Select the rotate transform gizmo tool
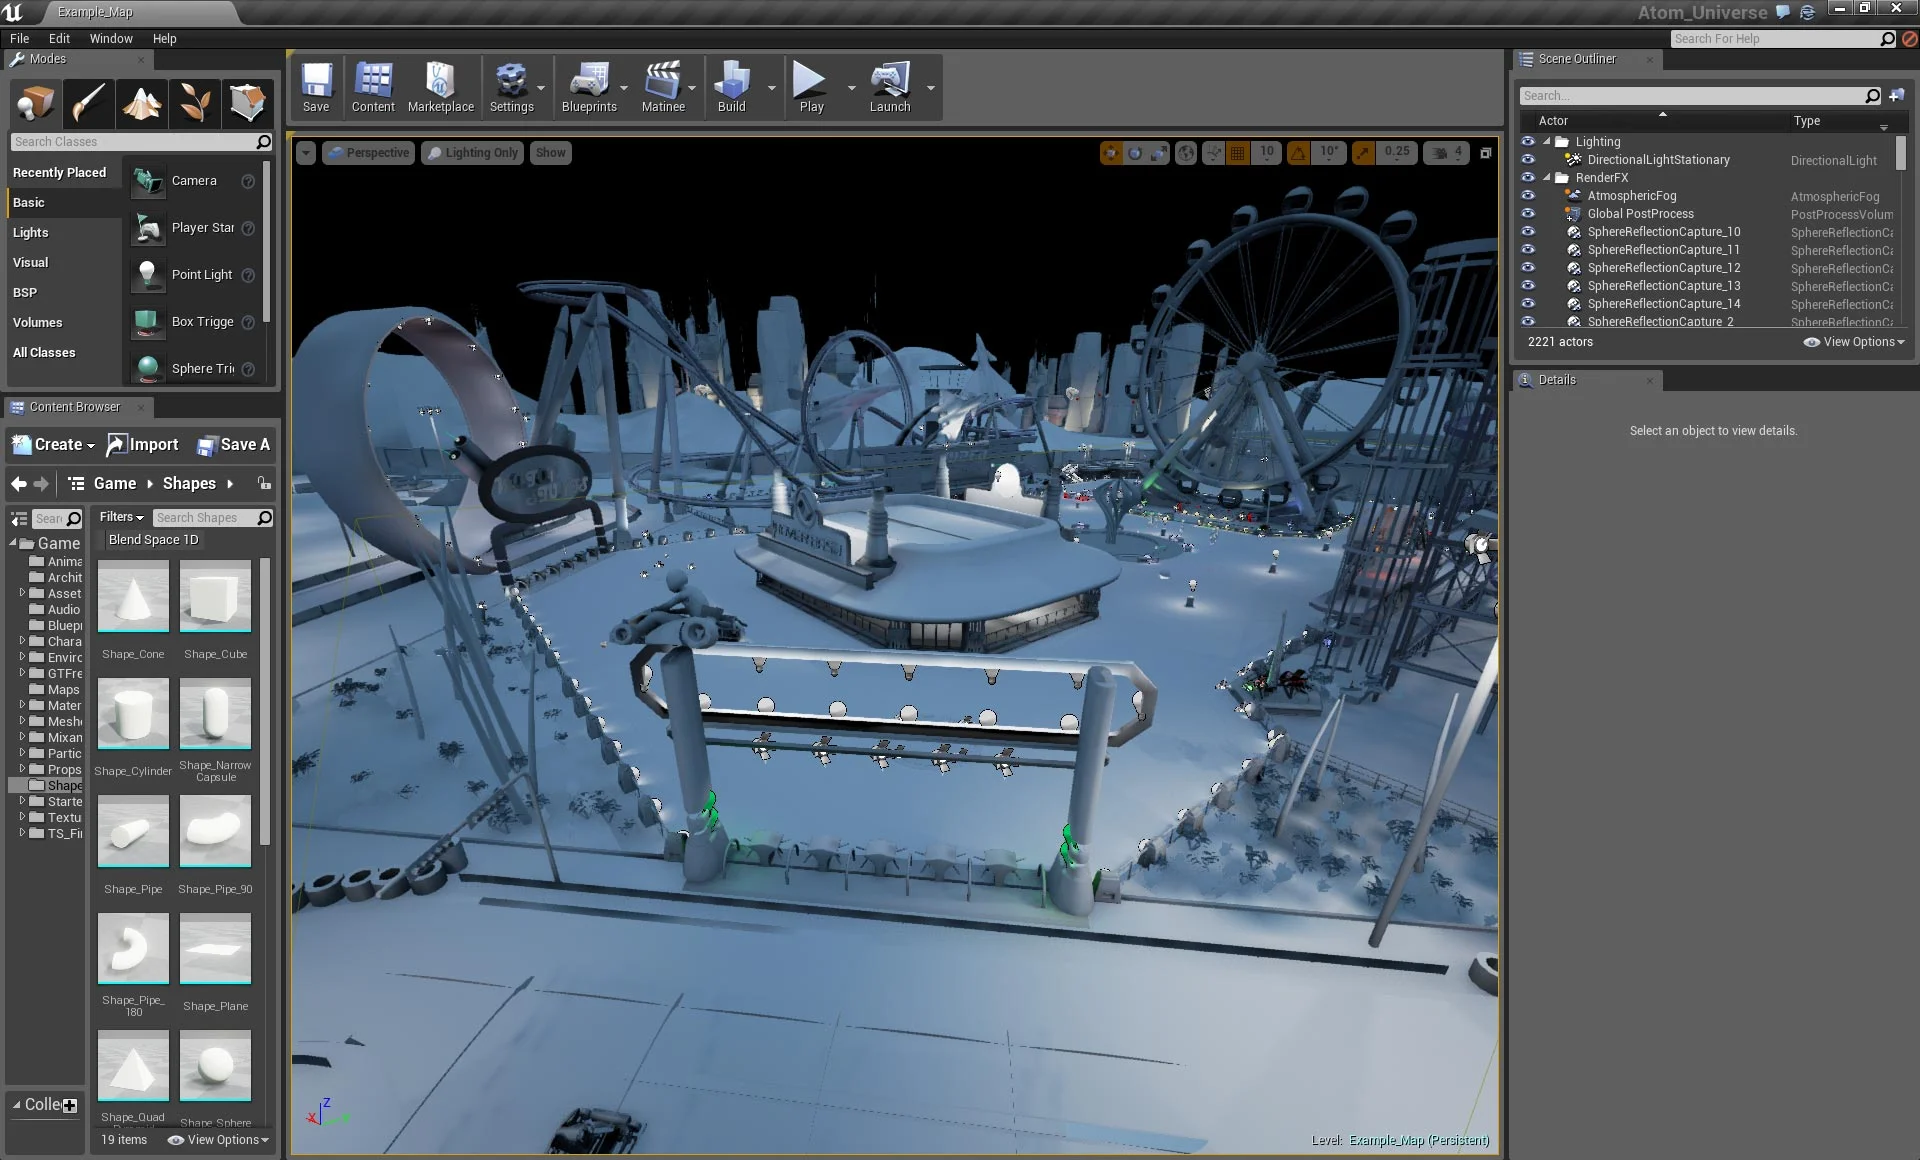The width and height of the screenshot is (1920, 1160). point(1135,153)
